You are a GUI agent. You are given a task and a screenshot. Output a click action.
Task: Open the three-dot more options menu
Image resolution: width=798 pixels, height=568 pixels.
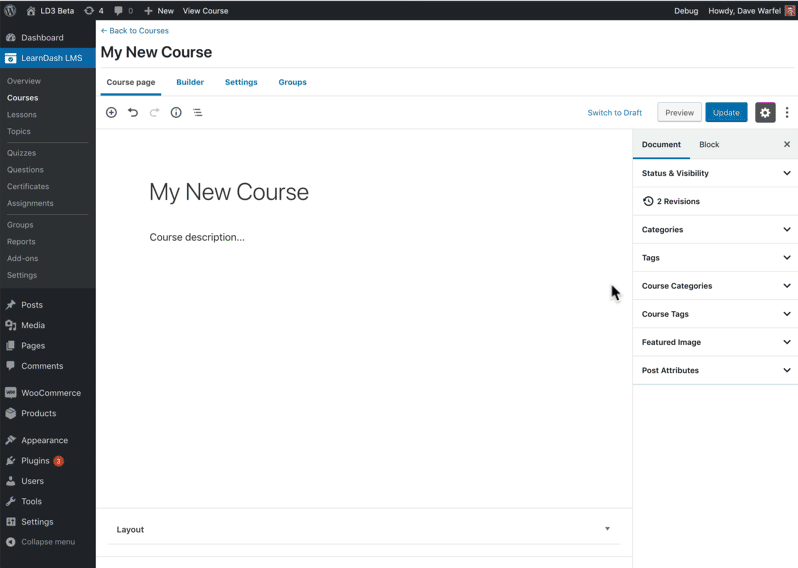point(787,112)
